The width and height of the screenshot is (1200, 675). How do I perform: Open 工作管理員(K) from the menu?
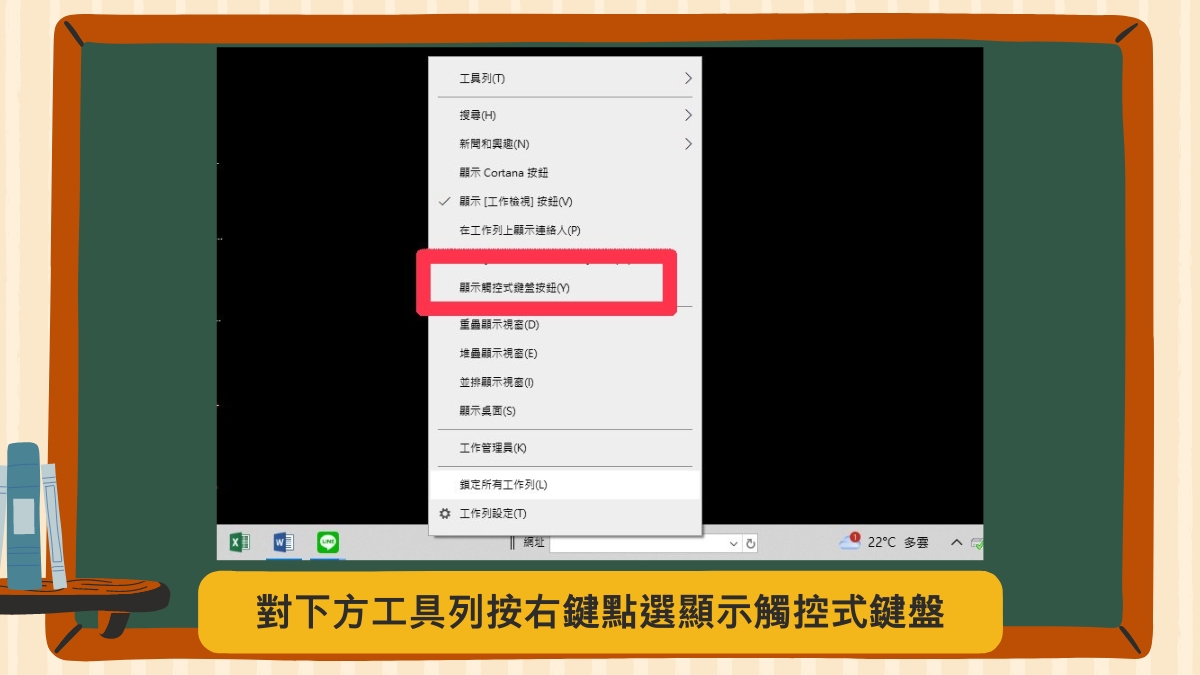click(565, 448)
